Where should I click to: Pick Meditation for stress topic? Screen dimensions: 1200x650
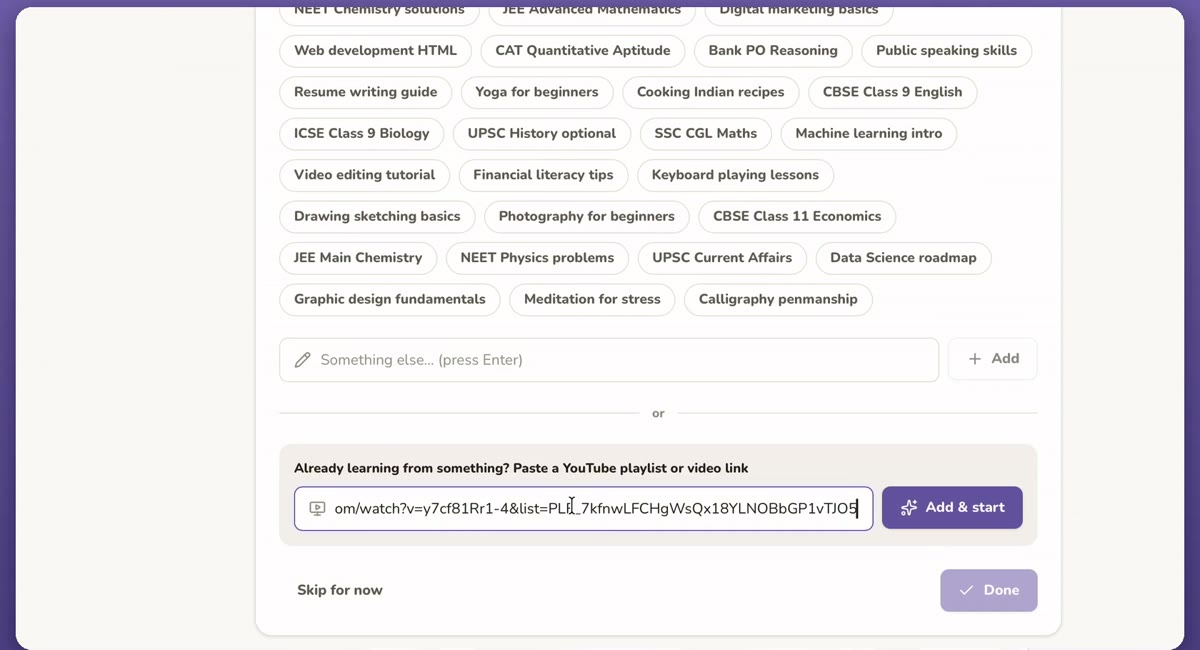click(592, 299)
